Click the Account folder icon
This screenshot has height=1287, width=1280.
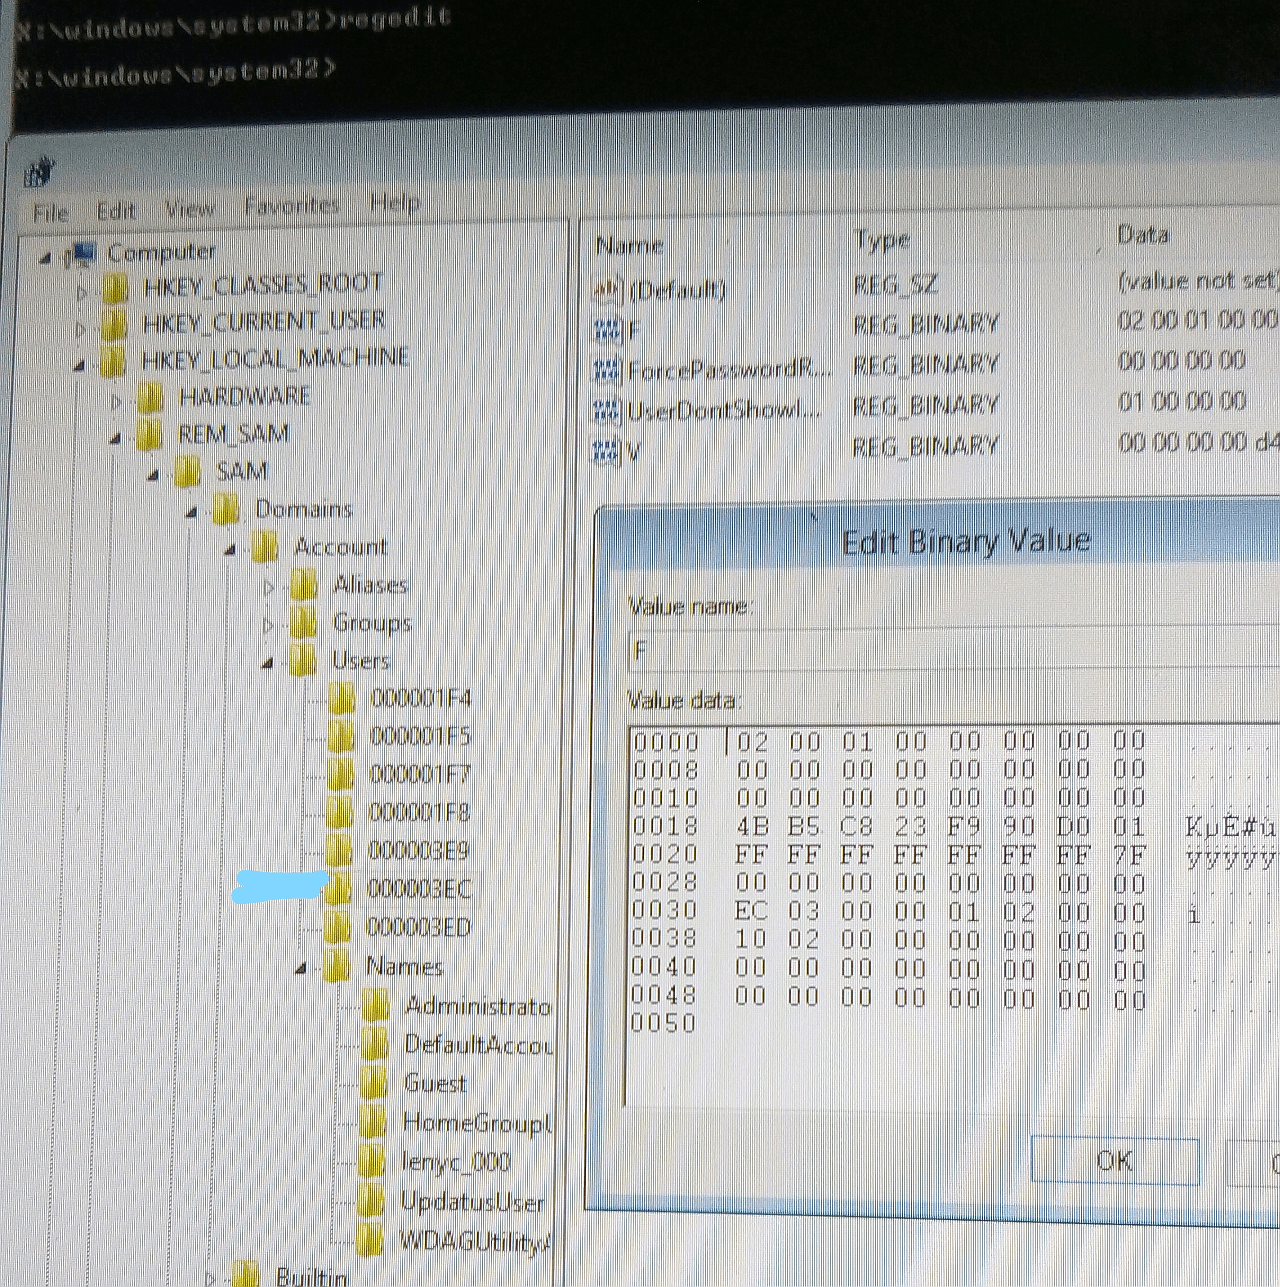click(264, 548)
